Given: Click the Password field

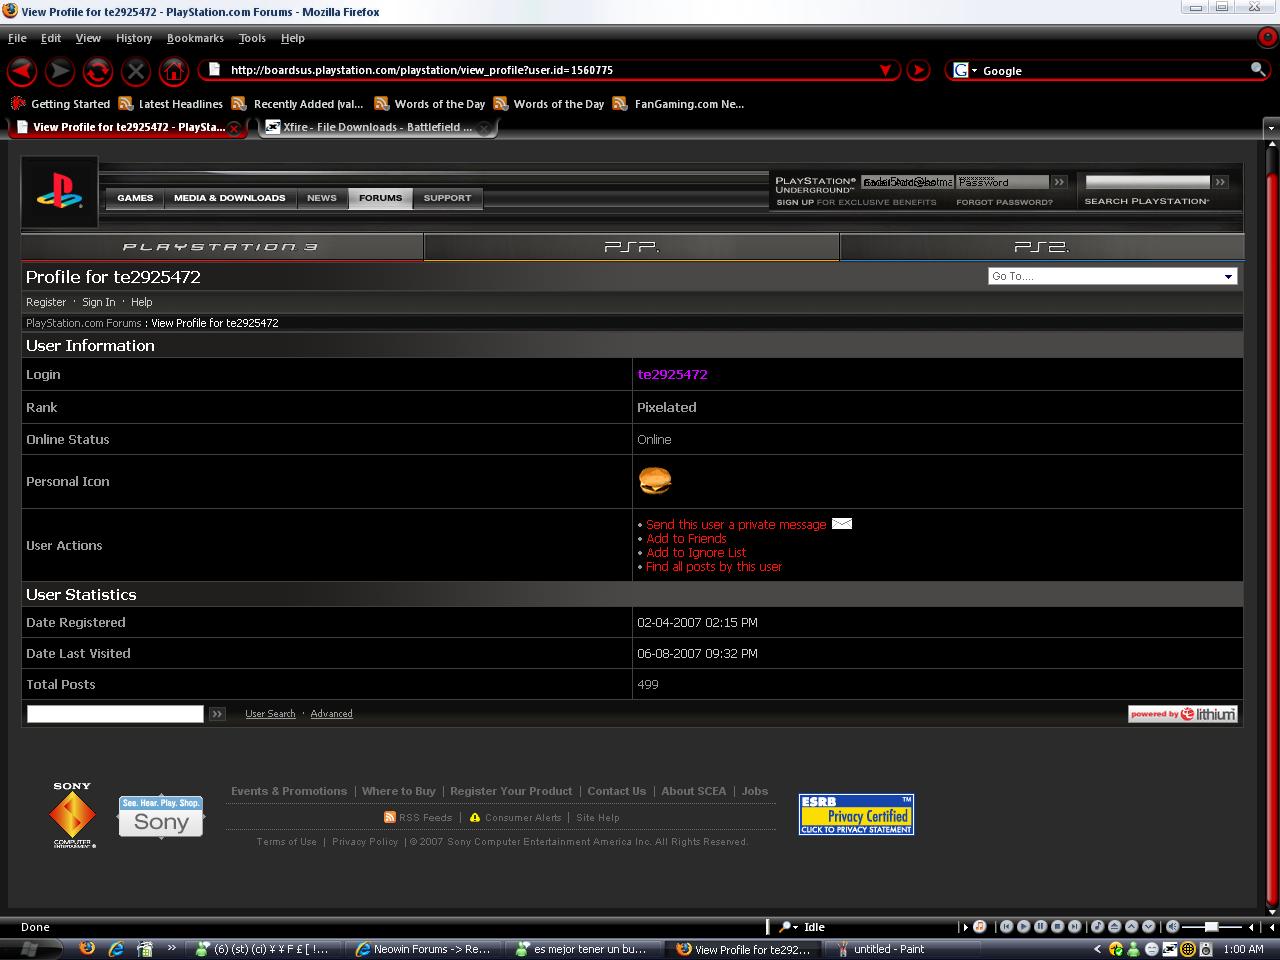Looking at the screenshot, I should (x=1003, y=182).
